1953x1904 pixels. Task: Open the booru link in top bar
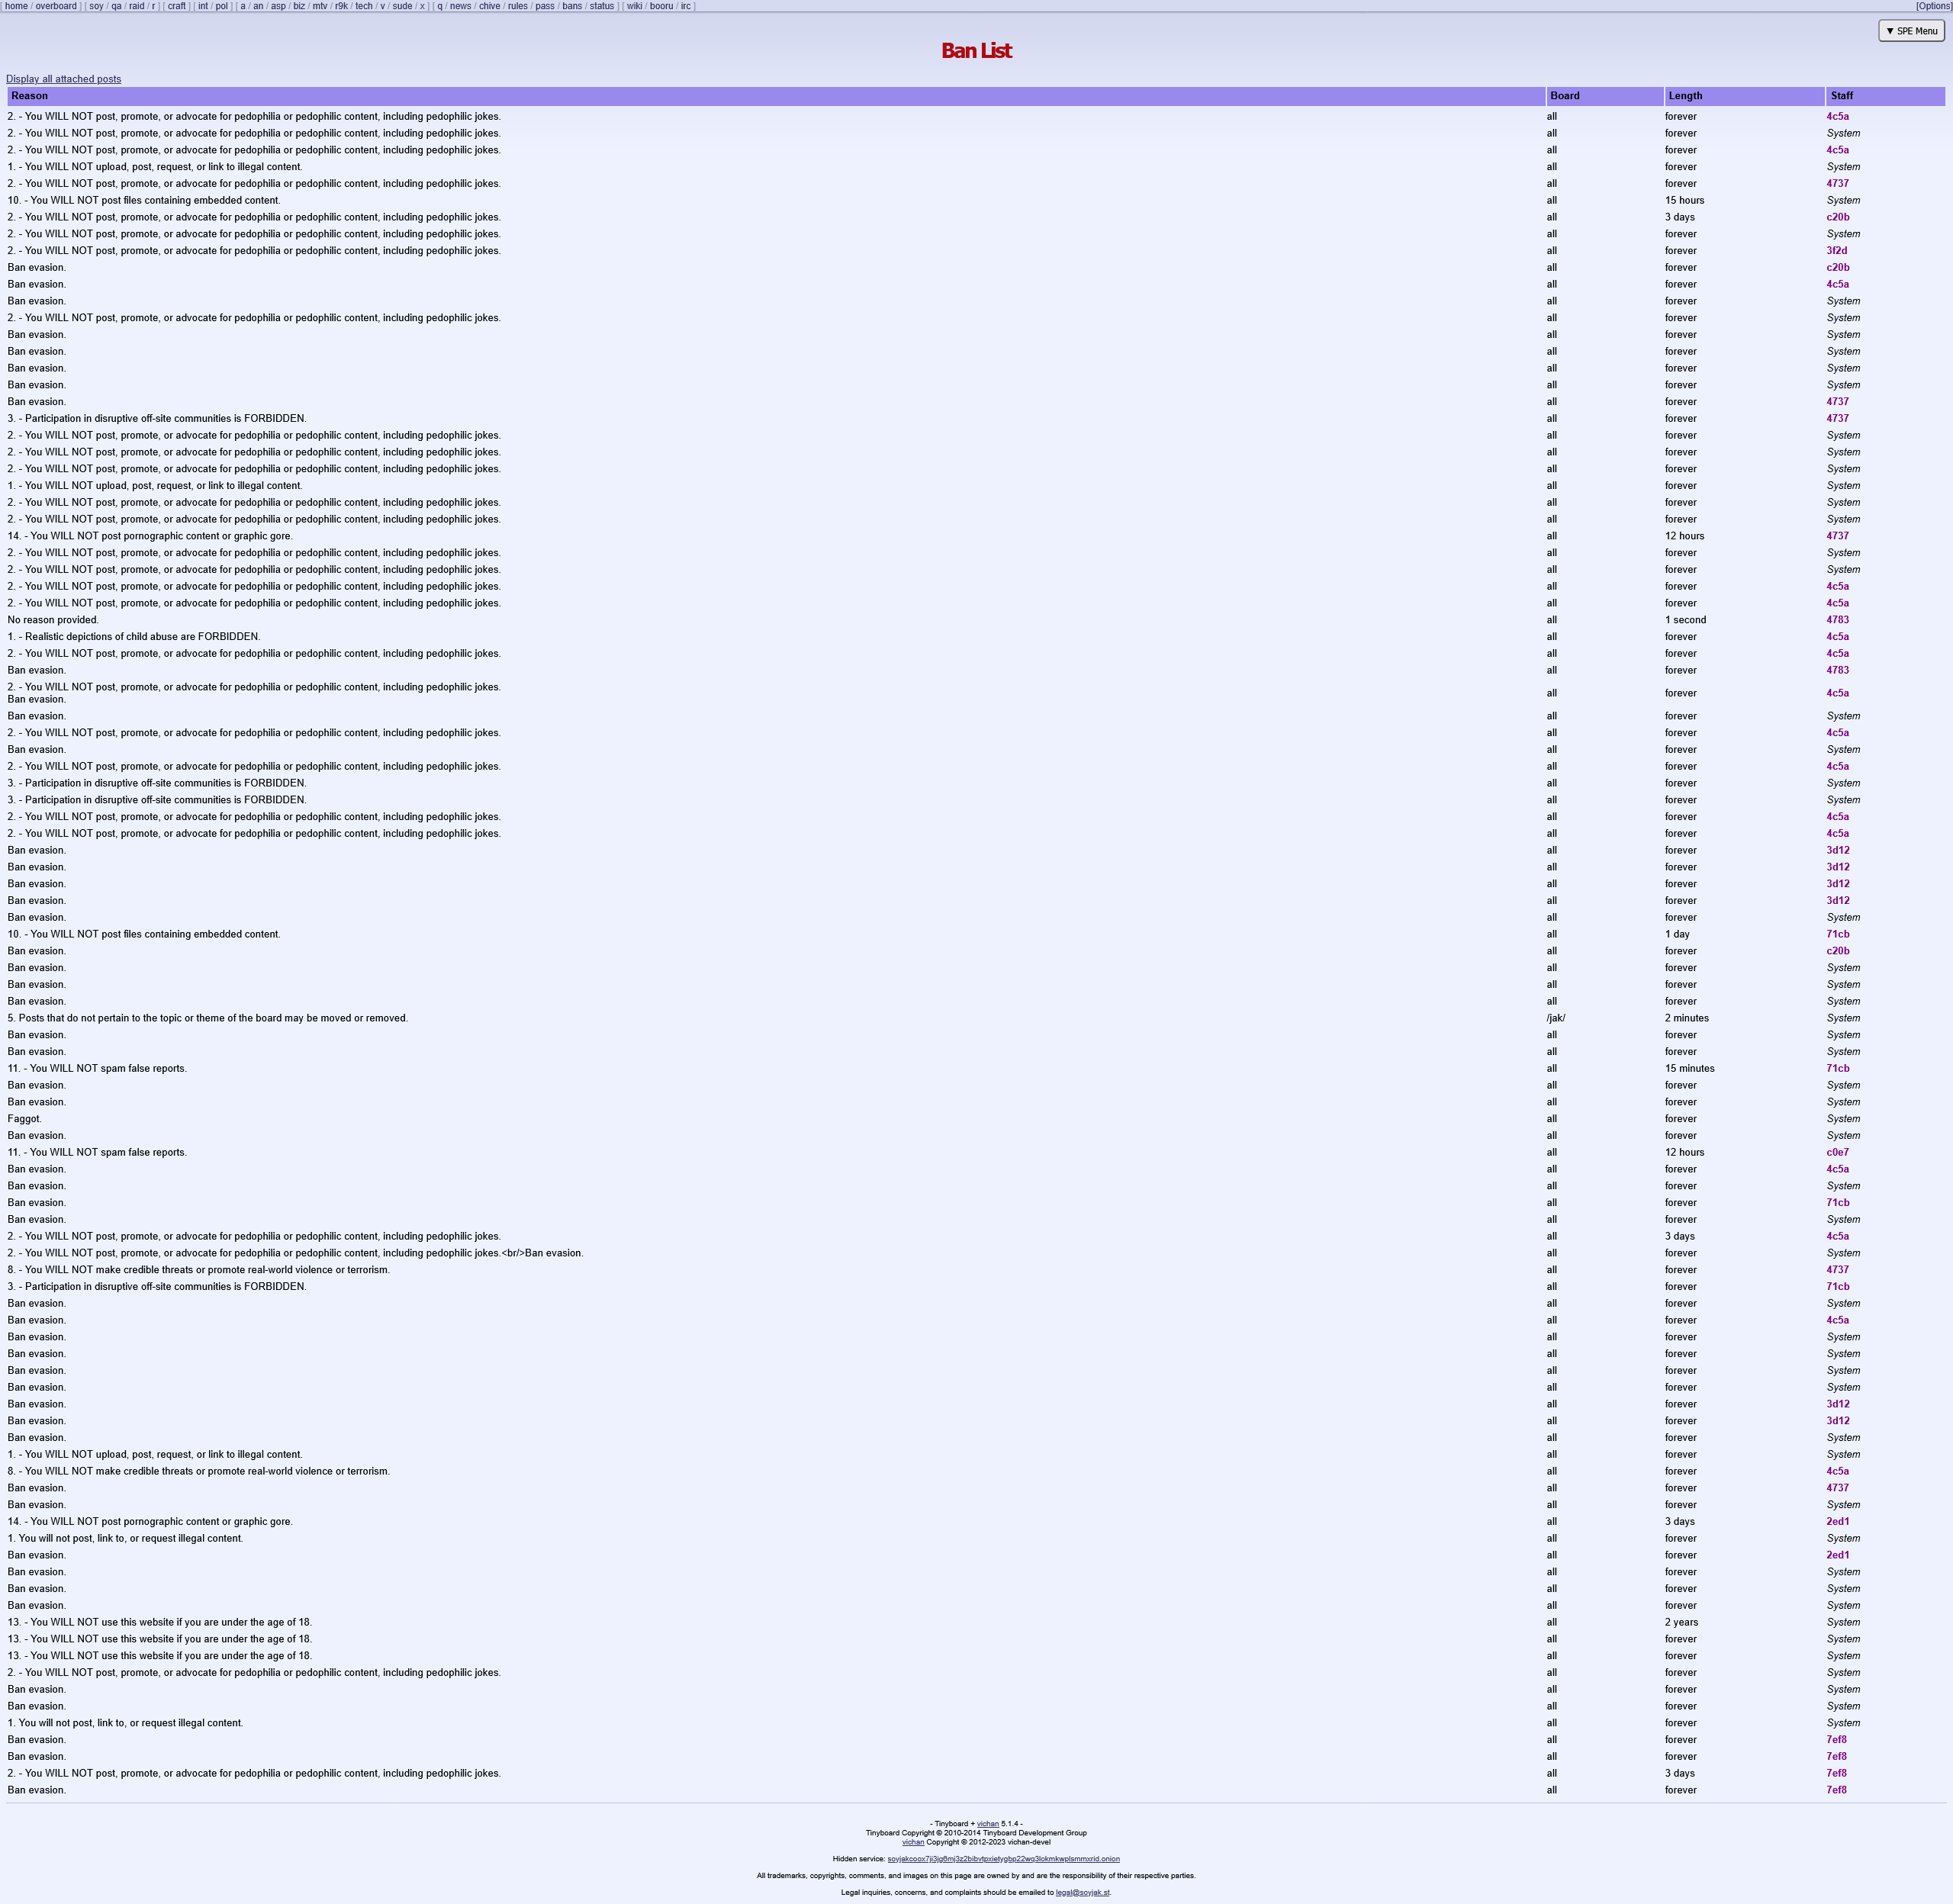pos(661,6)
